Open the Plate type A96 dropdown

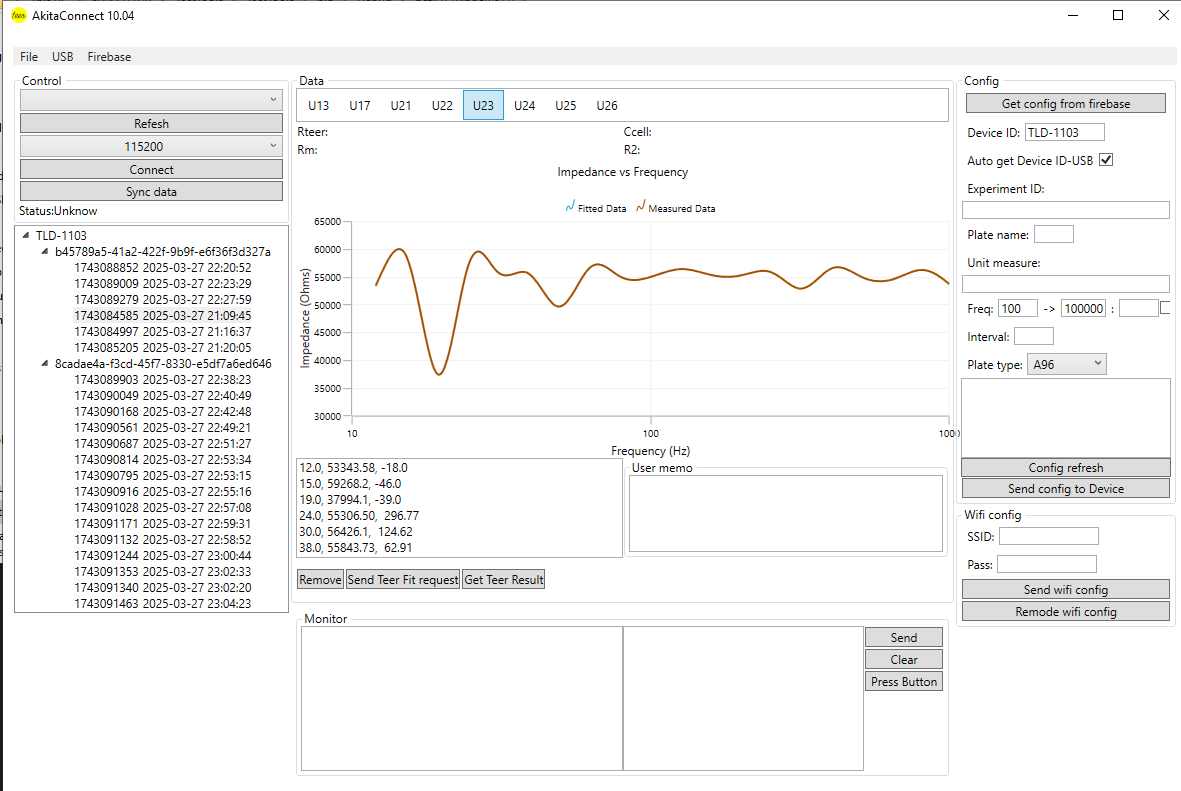click(1066, 363)
